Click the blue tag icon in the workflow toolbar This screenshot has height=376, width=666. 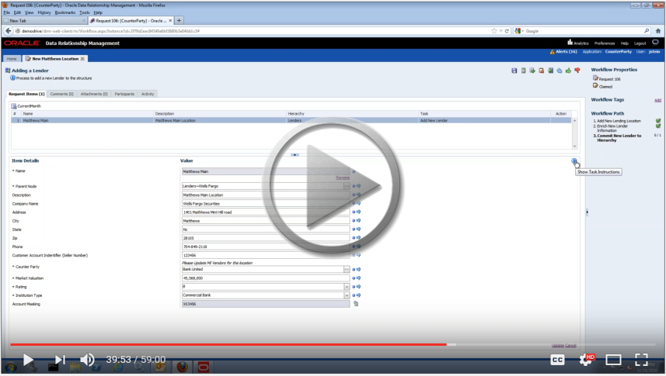pos(559,71)
